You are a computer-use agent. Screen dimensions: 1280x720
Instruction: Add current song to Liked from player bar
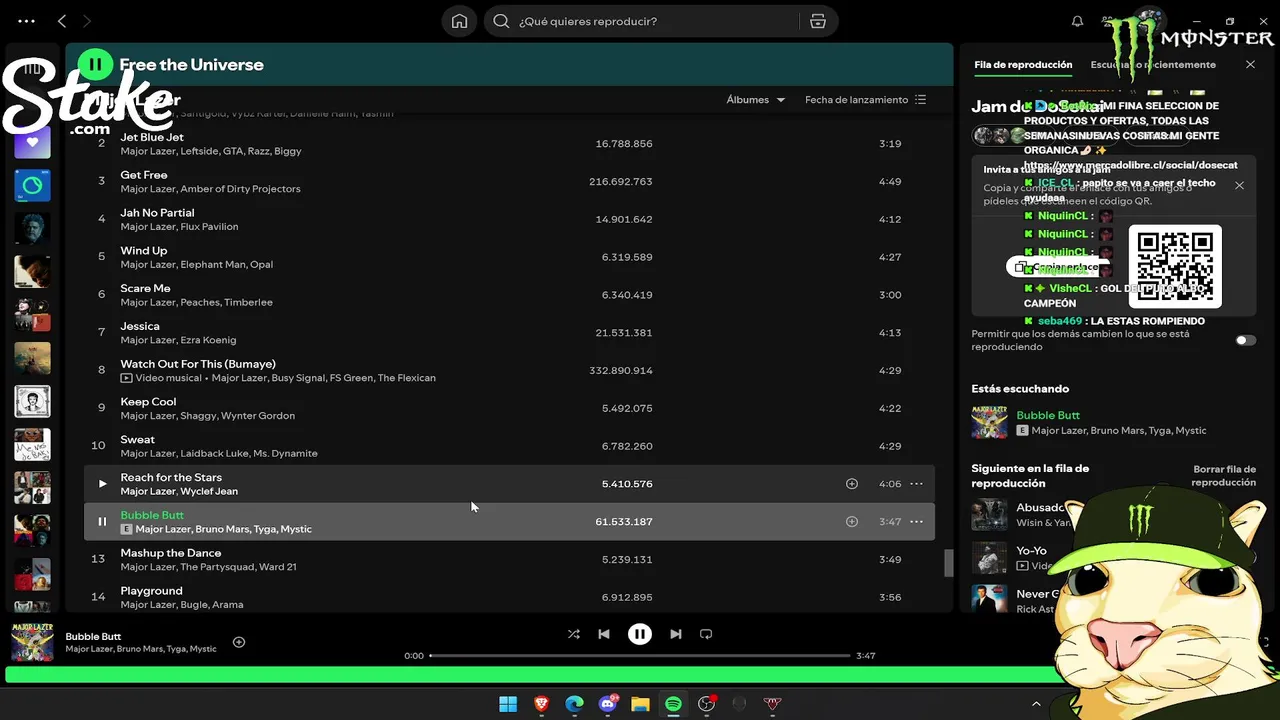[x=239, y=642]
